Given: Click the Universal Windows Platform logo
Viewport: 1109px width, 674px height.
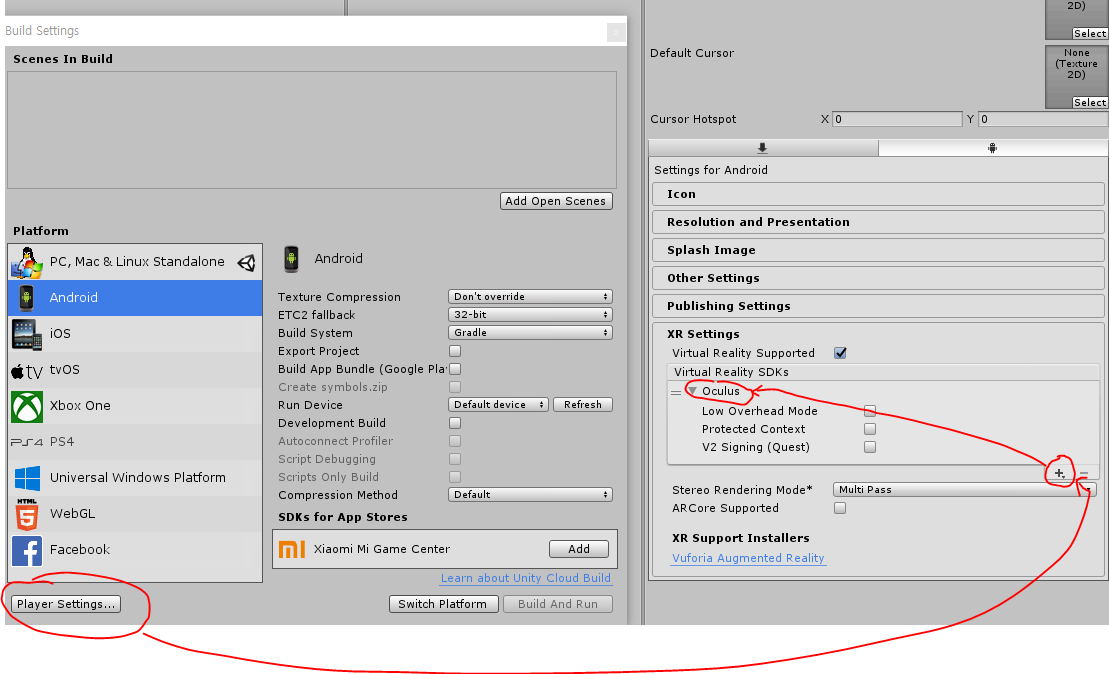Looking at the screenshot, I should click(27, 478).
